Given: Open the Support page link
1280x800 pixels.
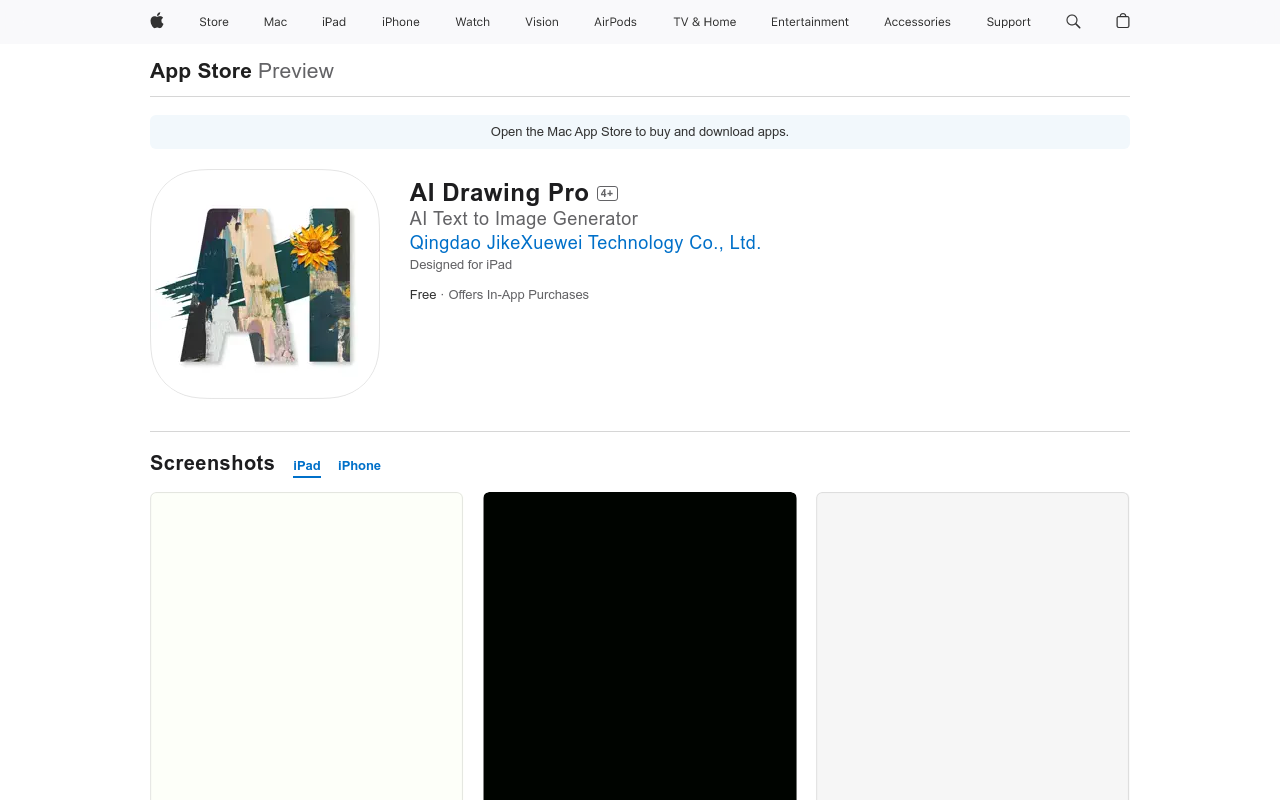Looking at the screenshot, I should (1008, 22).
